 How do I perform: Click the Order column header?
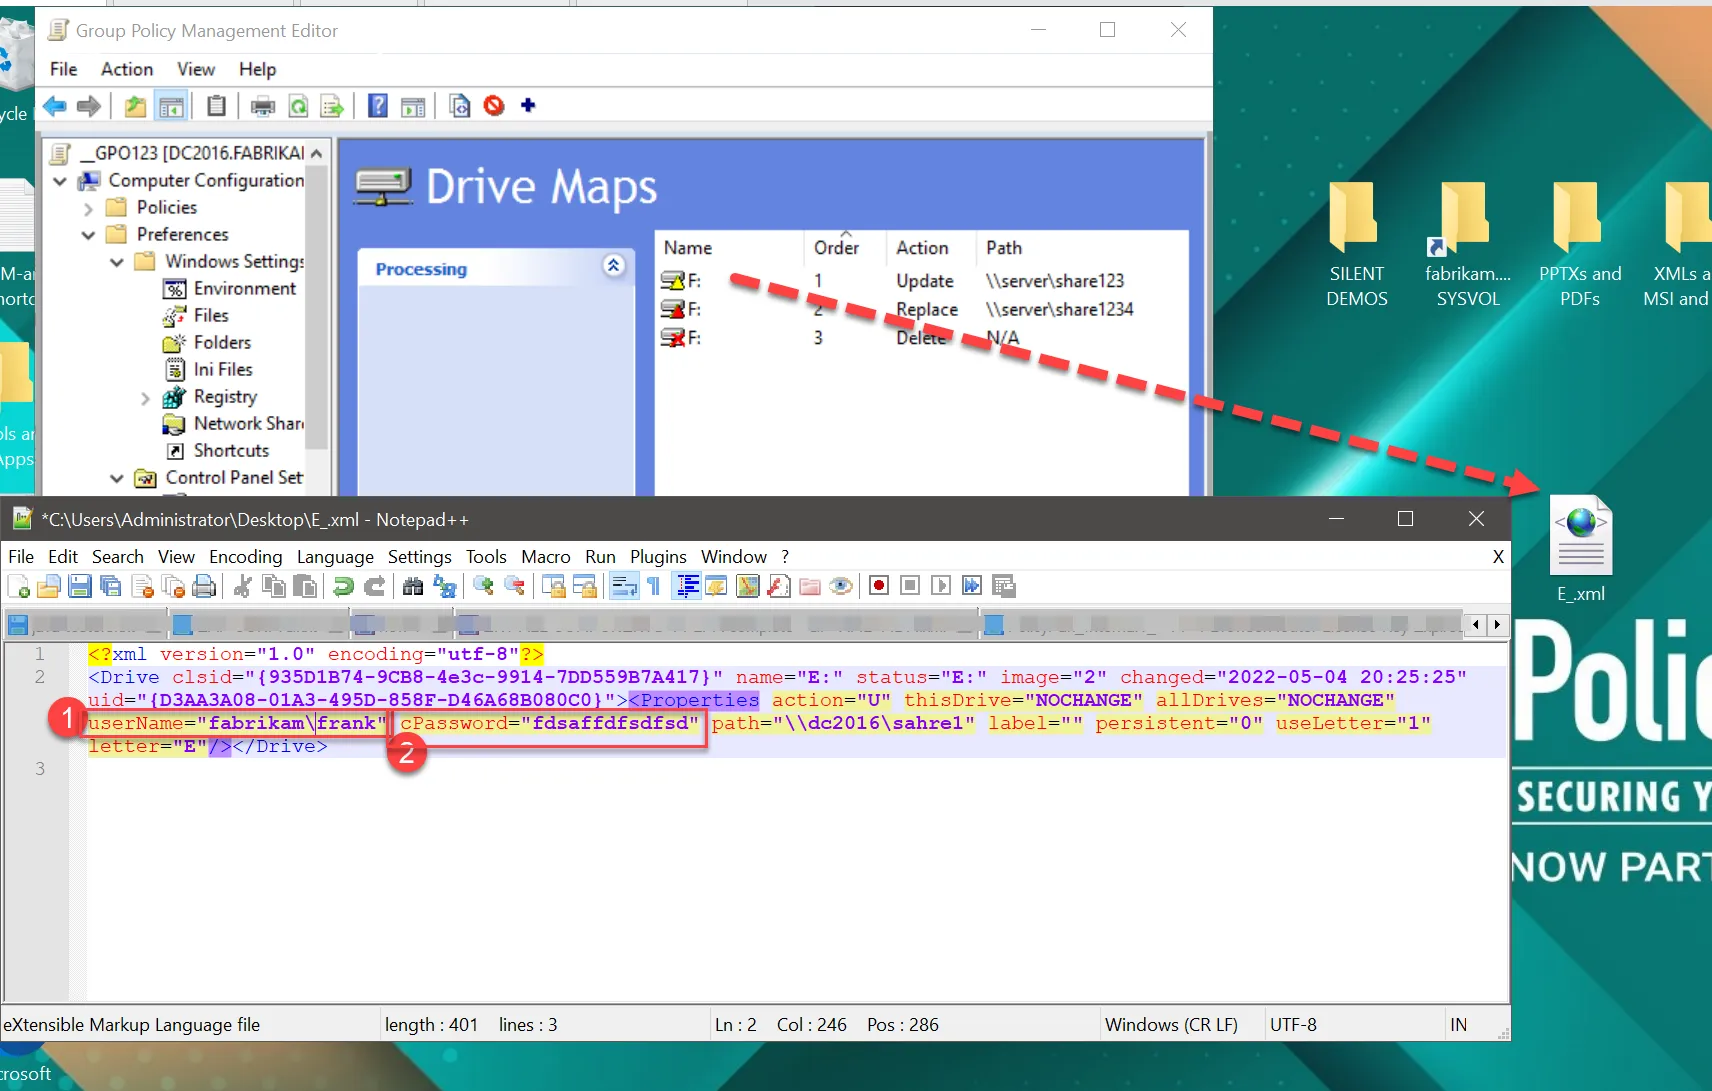coord(836,248)
